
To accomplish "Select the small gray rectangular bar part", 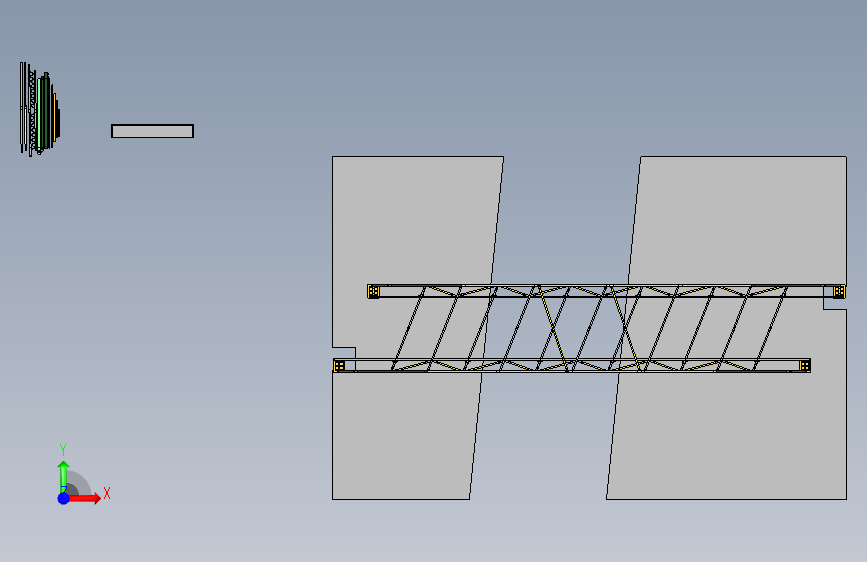I will [153, 131].
